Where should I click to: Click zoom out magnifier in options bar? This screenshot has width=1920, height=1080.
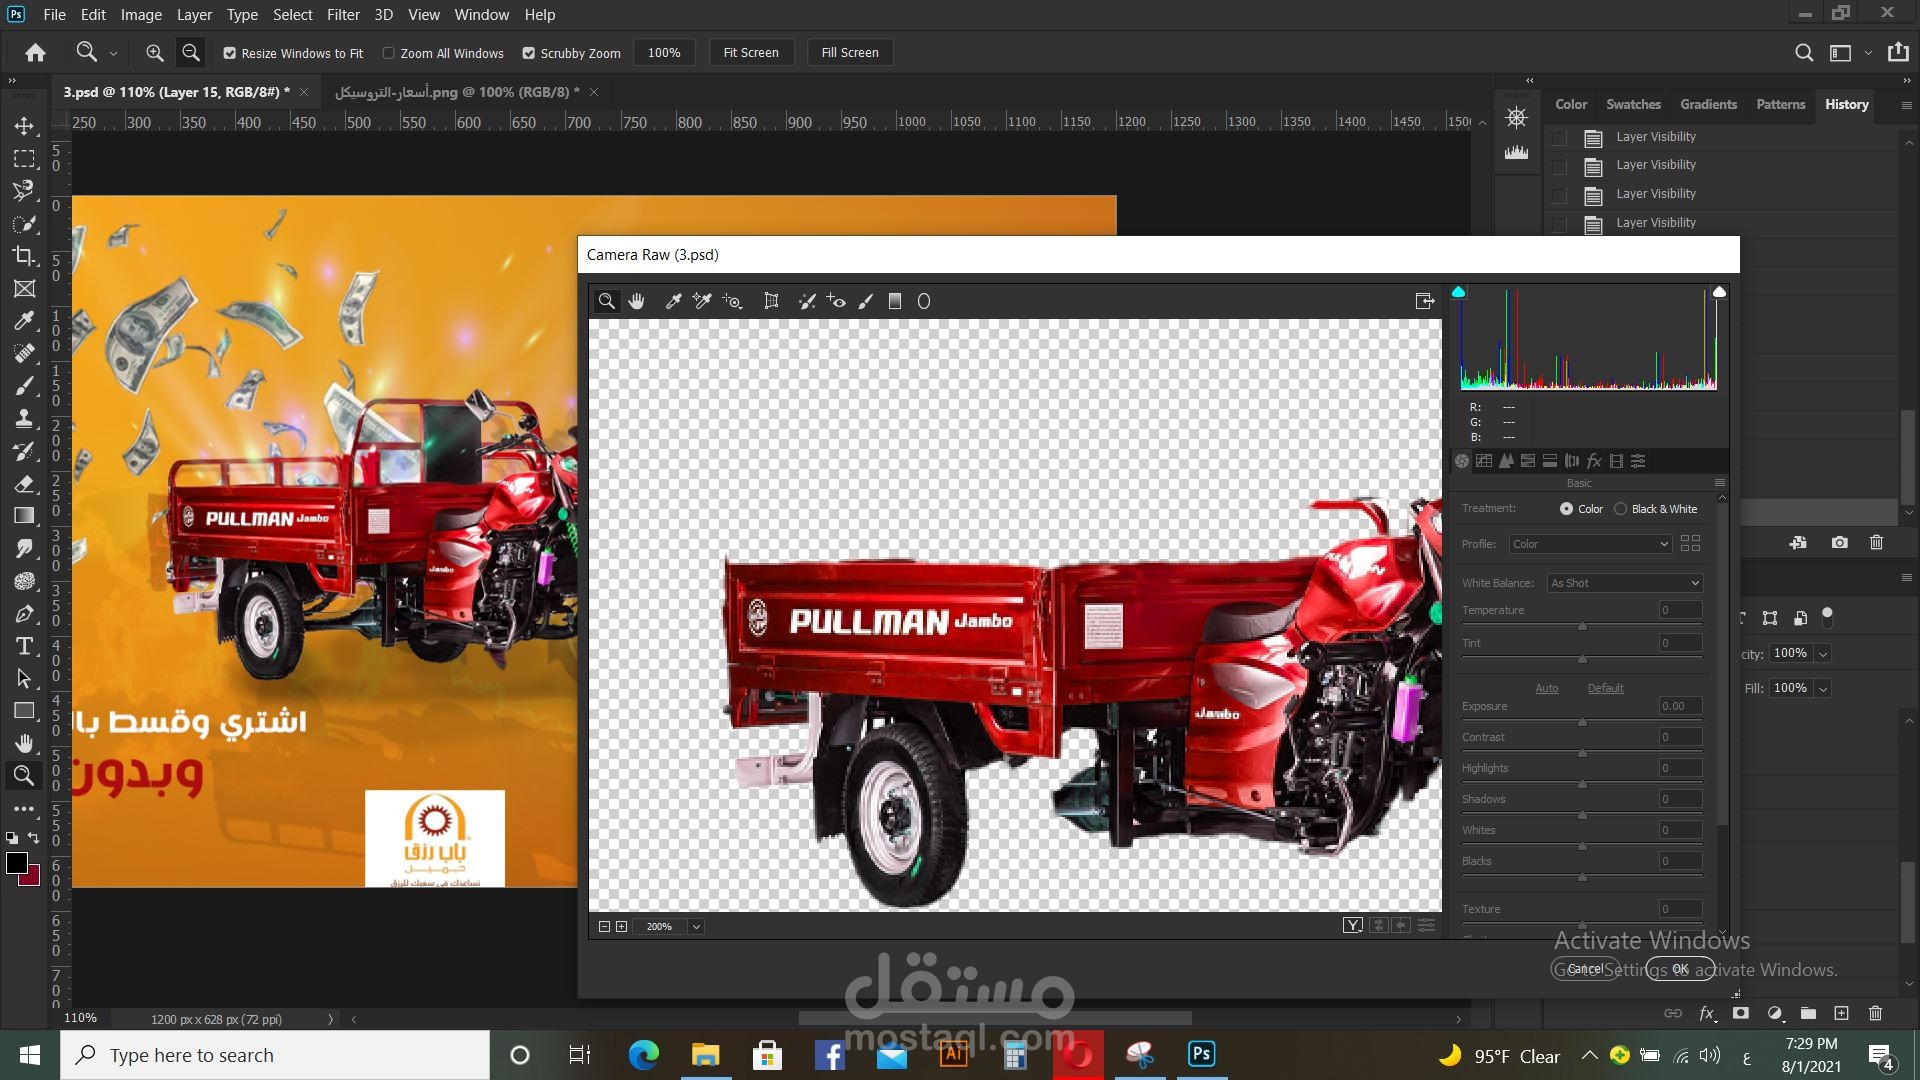tap(190, 53)
